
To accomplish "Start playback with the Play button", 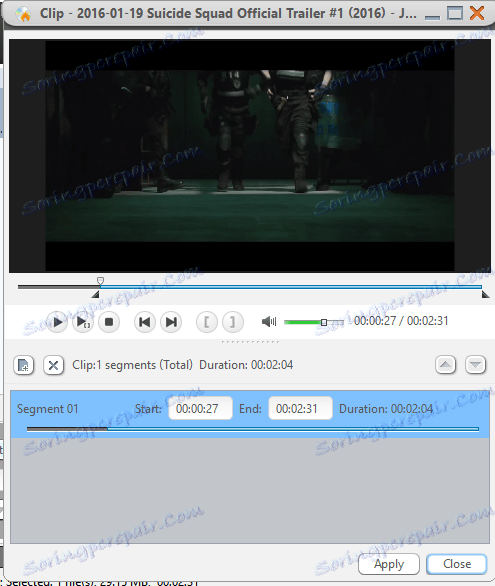I will click(57, 322).
